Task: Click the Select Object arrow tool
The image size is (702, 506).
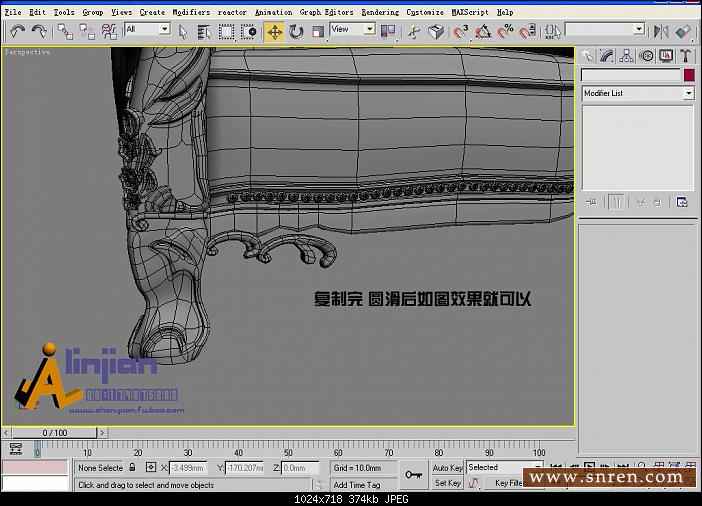Action: pos(183,31)
